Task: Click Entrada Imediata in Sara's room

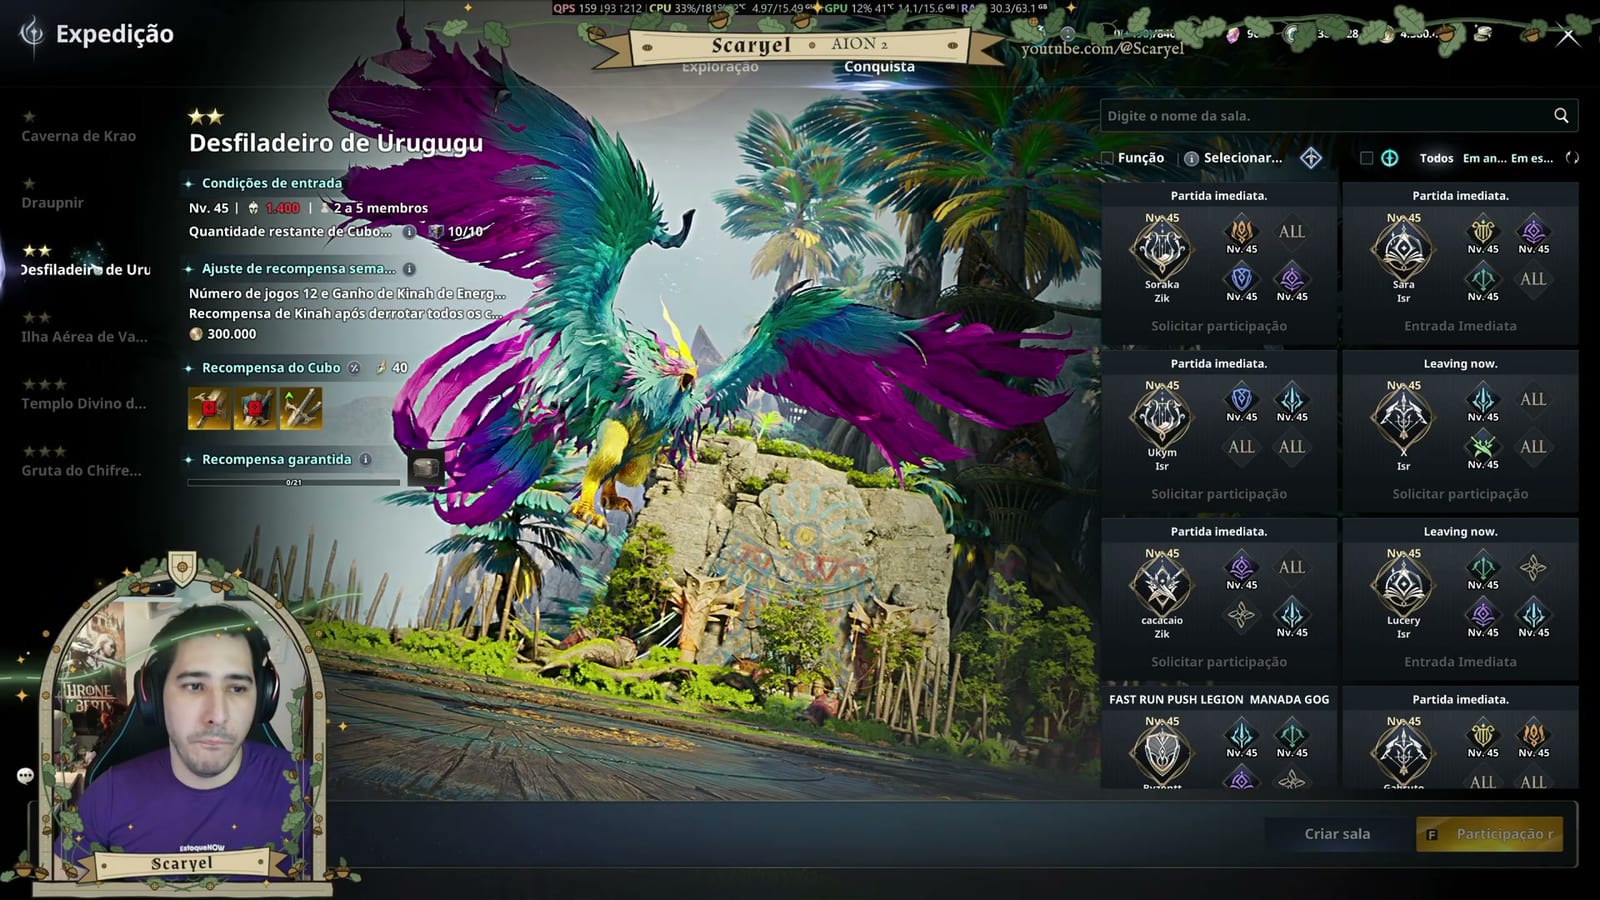Action: pos(1460,326)
